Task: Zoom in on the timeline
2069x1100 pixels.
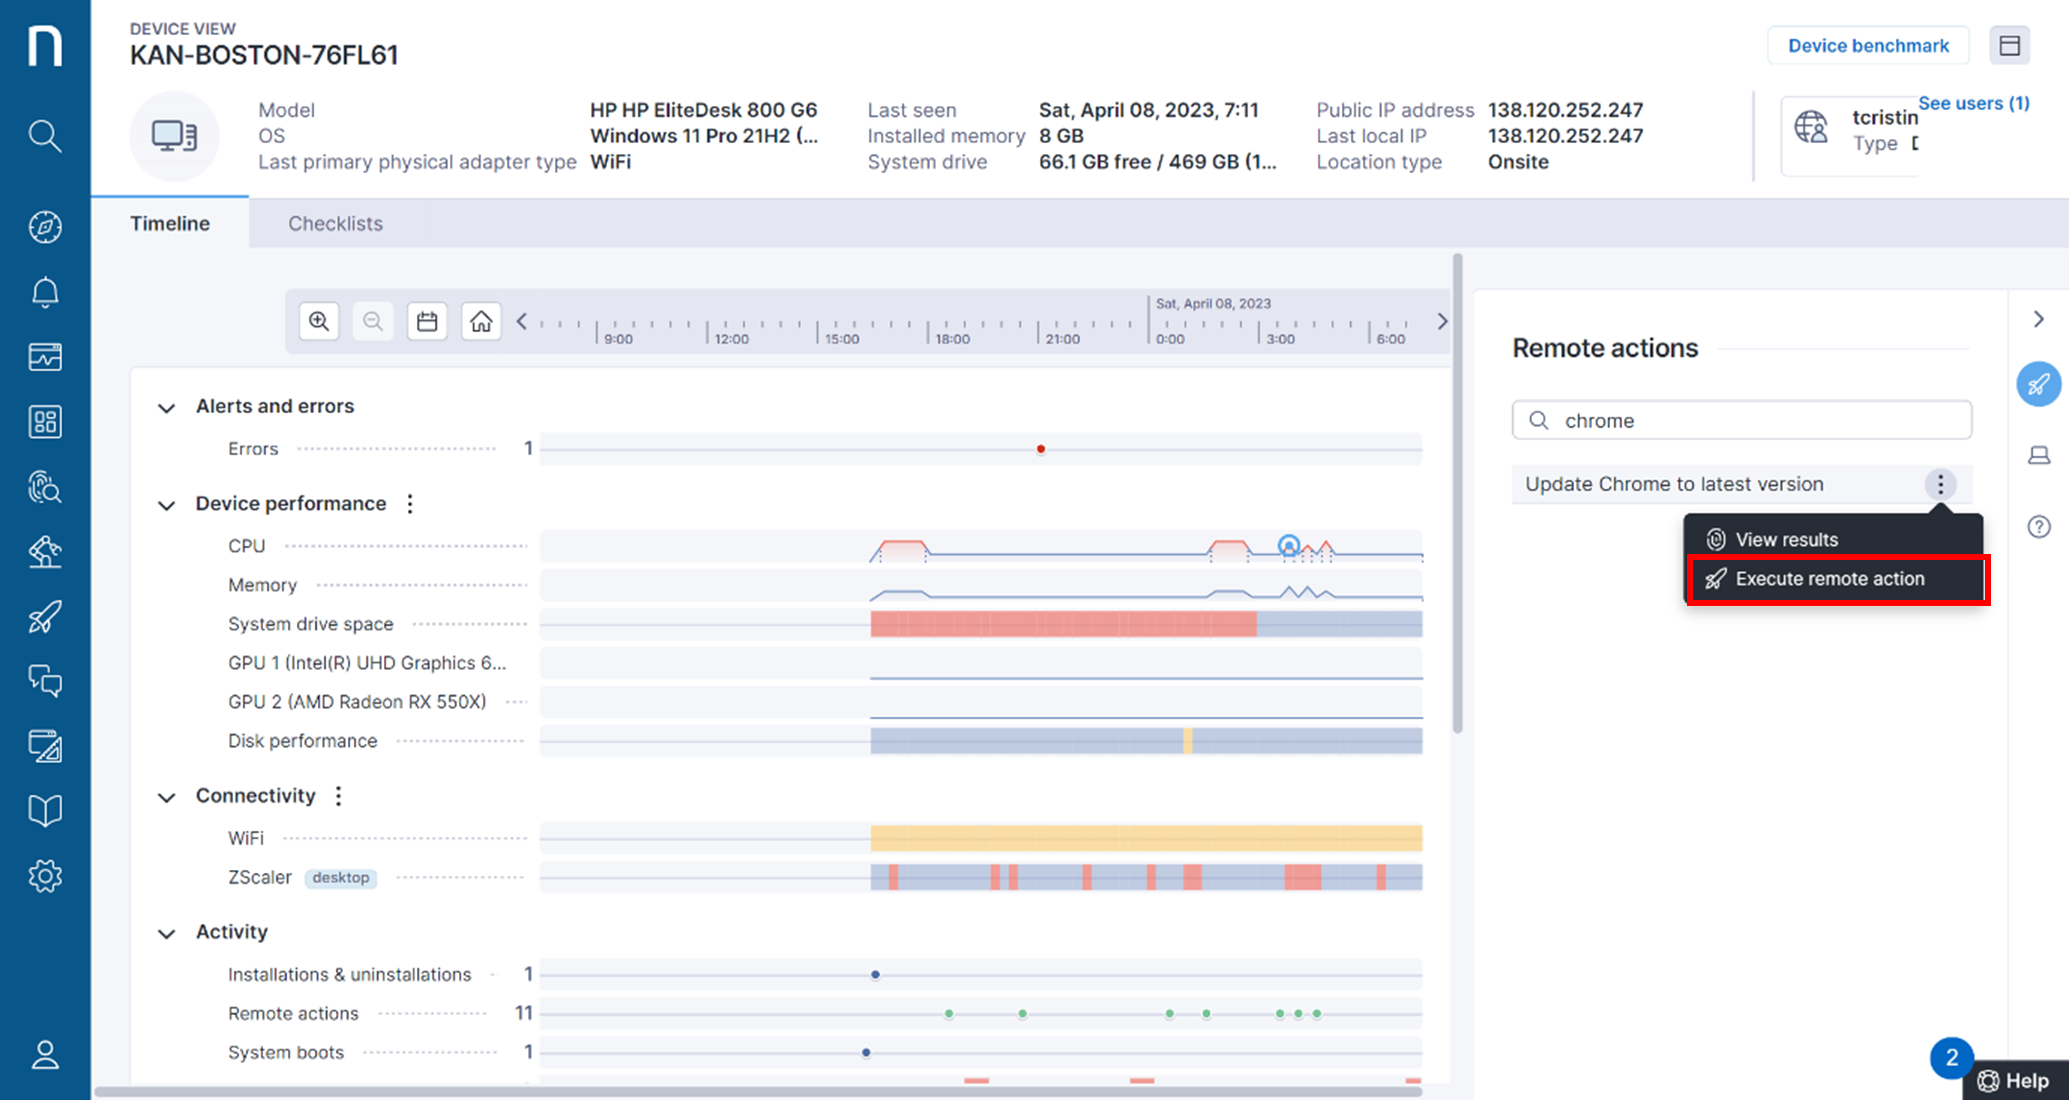Action: pos(319,321)
